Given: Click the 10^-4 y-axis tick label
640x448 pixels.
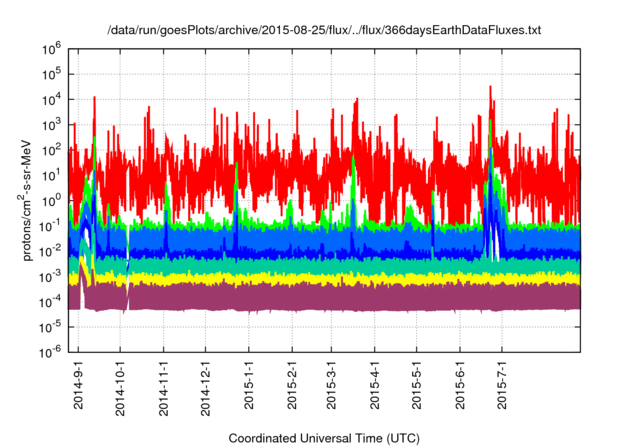Looking at the screenshot, I should click(x=51, y=302).
